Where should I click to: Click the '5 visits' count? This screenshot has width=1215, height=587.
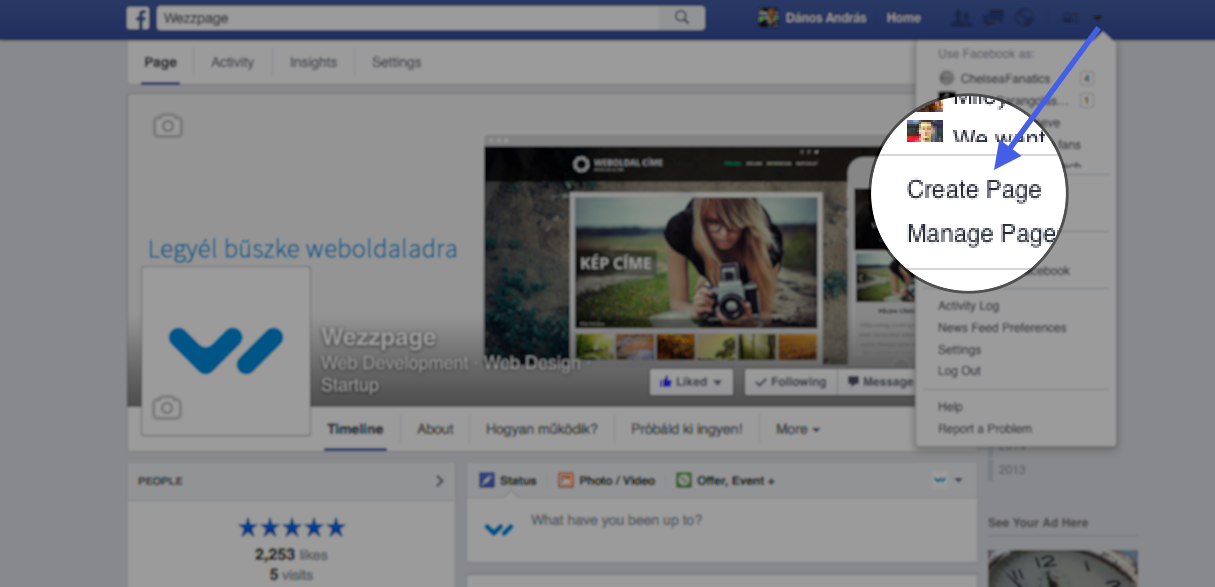291,575
